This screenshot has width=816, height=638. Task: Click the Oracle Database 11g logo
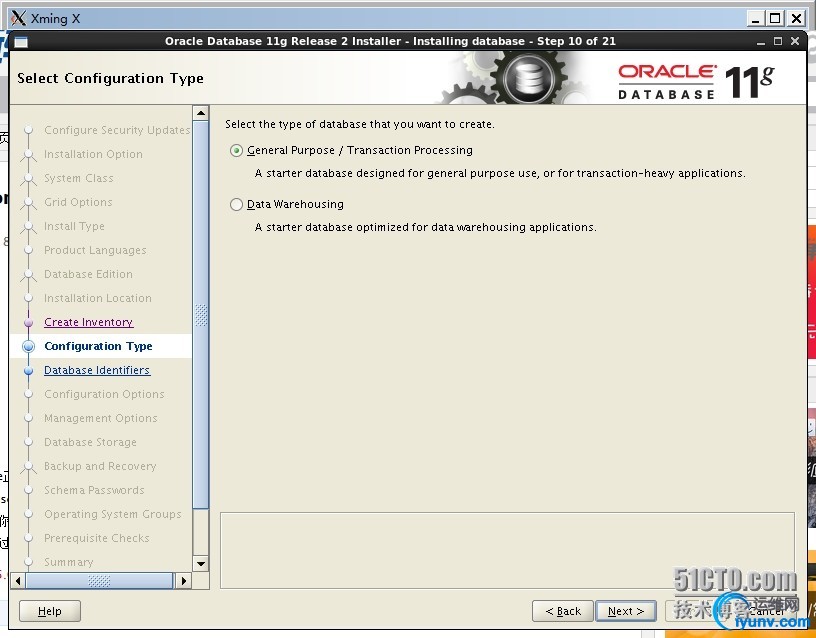click(696, 82)
